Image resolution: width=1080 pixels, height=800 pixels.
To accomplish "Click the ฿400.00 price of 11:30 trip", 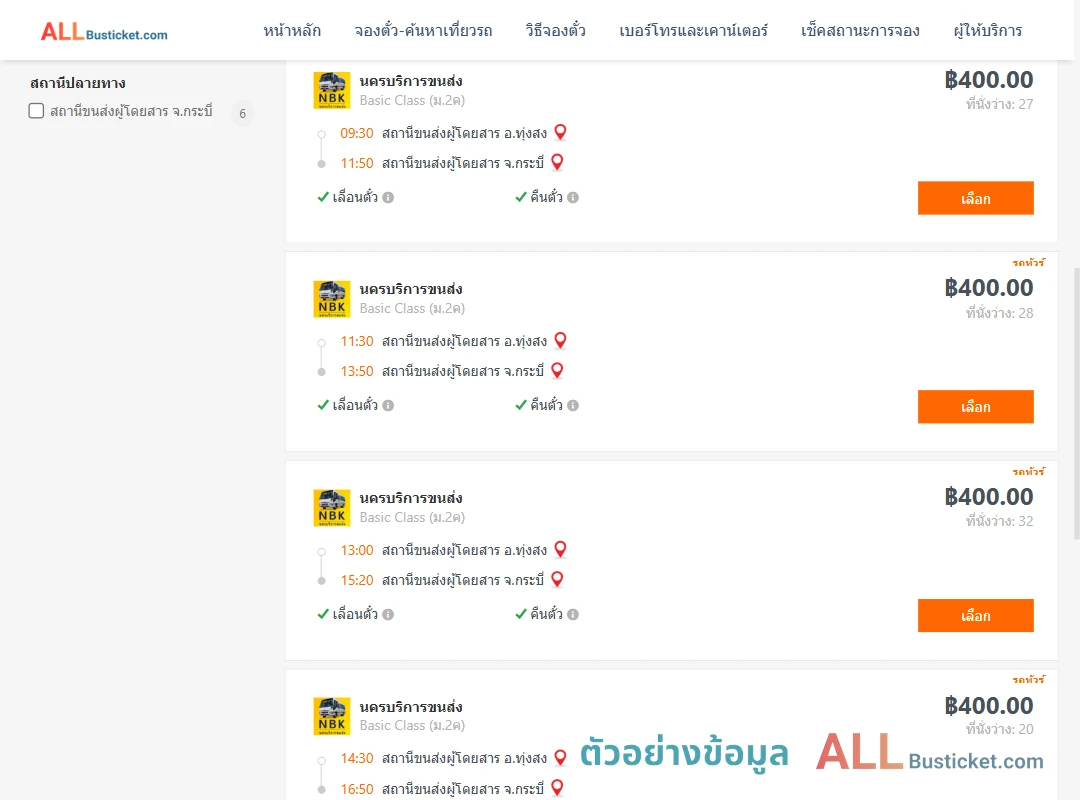I will (x=988, y=288).
